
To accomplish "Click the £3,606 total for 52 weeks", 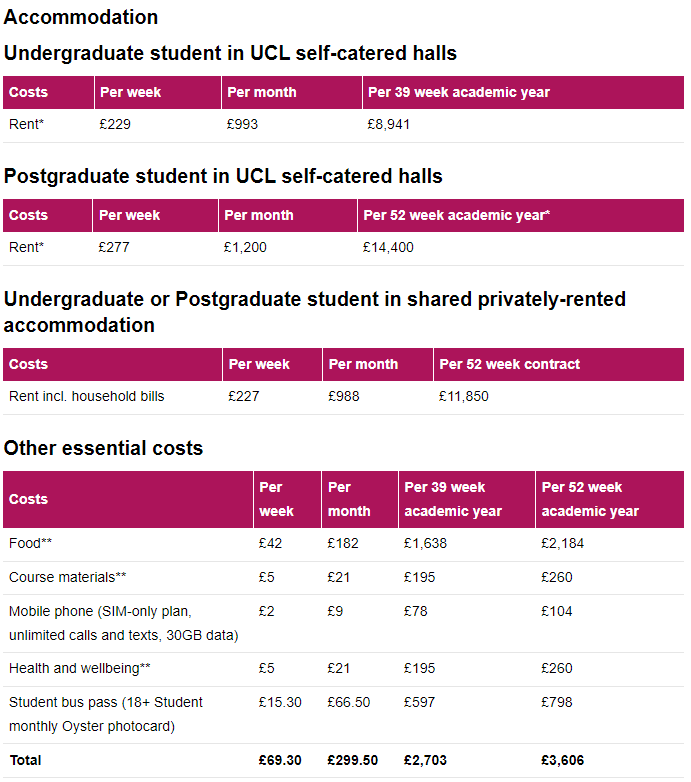I will 562,761.
